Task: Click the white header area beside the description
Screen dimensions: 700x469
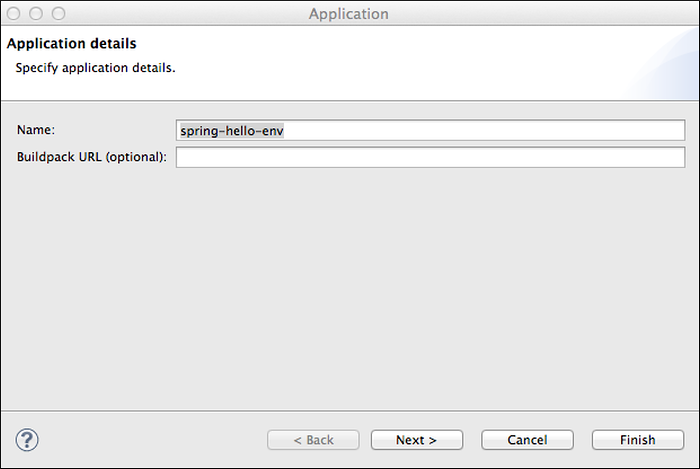Action: 400,68
